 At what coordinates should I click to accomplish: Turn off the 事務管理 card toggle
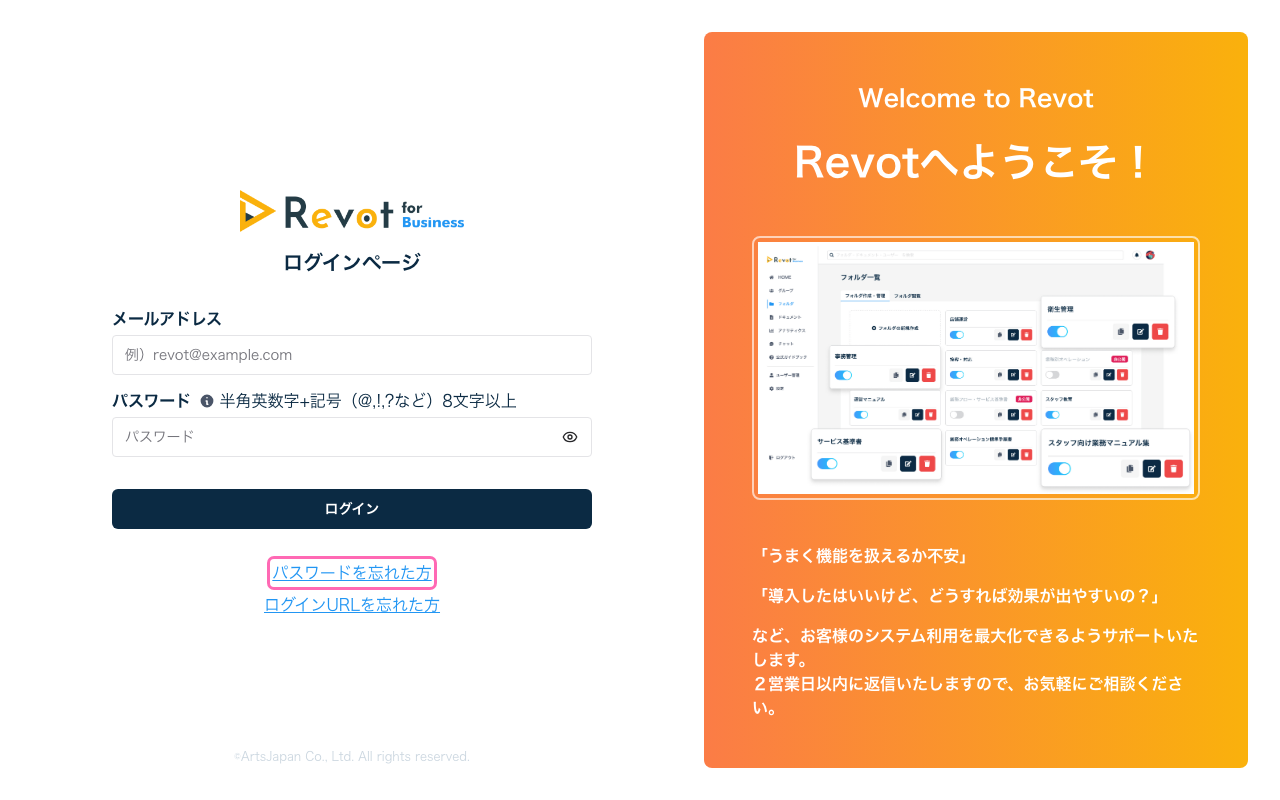tap(841, 375)
